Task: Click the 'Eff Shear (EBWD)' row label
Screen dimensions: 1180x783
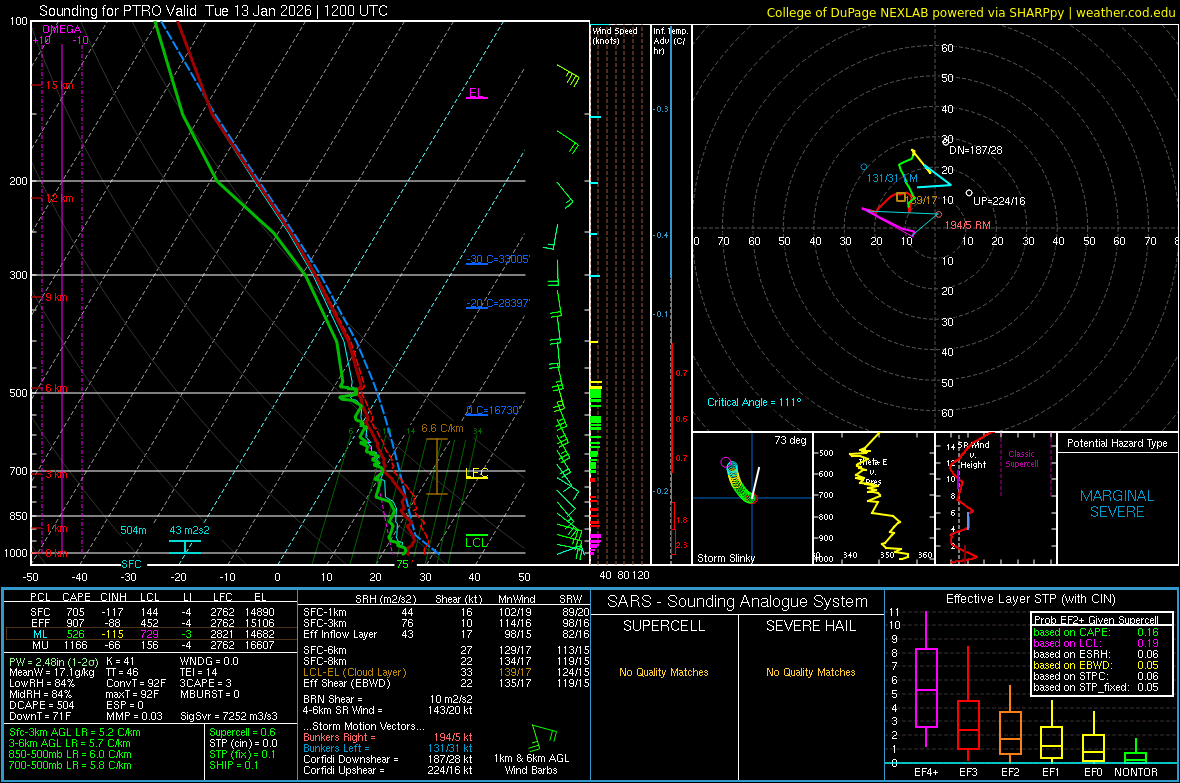Action: 346,683
